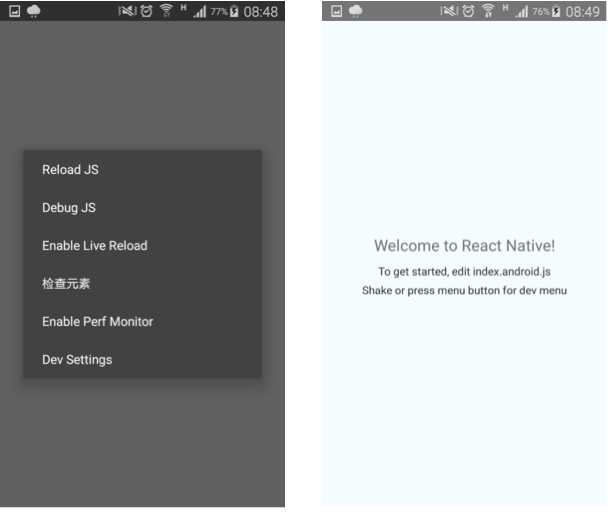608x513 pixels.
Task: Choose Debug JS menu entry
Action: tap(143, 207)
